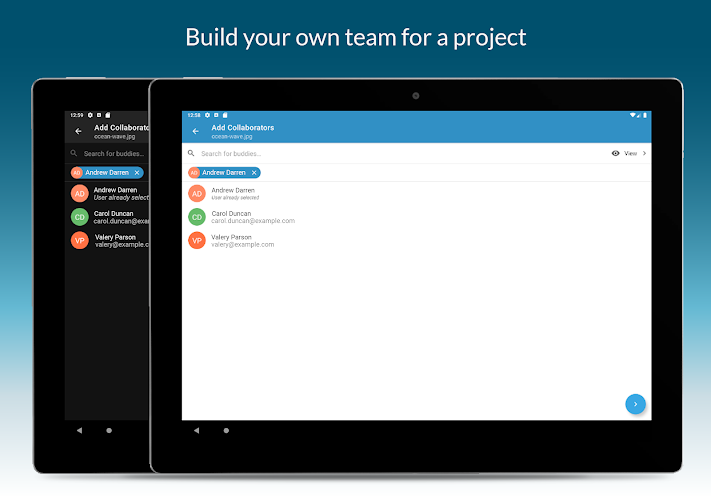Select Carol Duncan name on light tablet
711x500 pixels.
(231, 214)
